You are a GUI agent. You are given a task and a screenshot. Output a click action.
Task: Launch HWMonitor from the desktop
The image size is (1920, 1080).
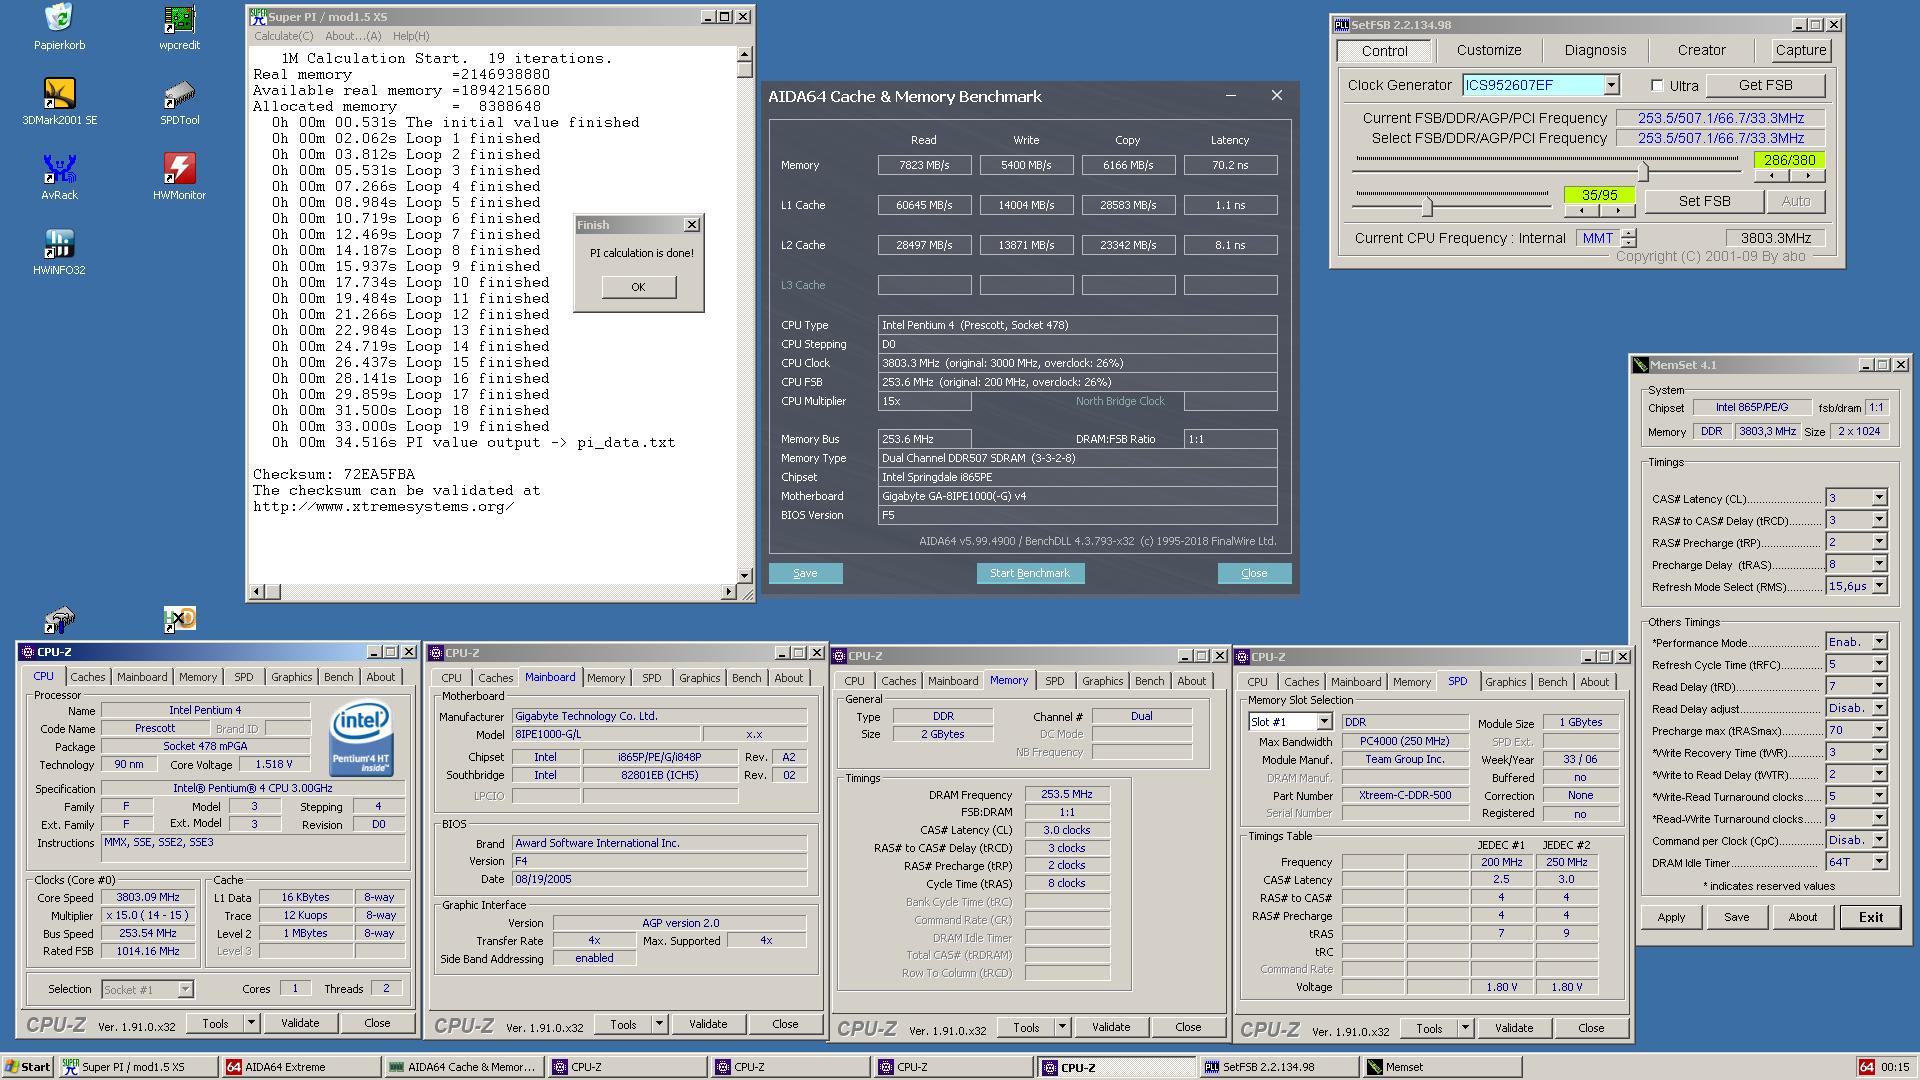179,170
